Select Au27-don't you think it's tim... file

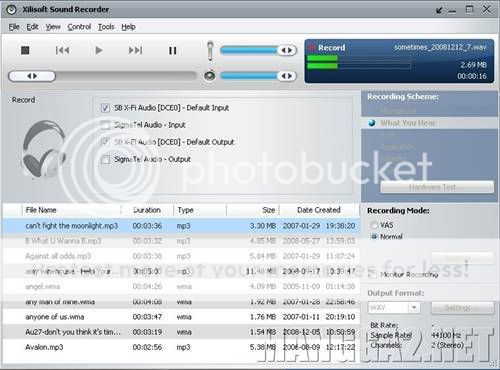pyautogui.click(x=181, y=332)
